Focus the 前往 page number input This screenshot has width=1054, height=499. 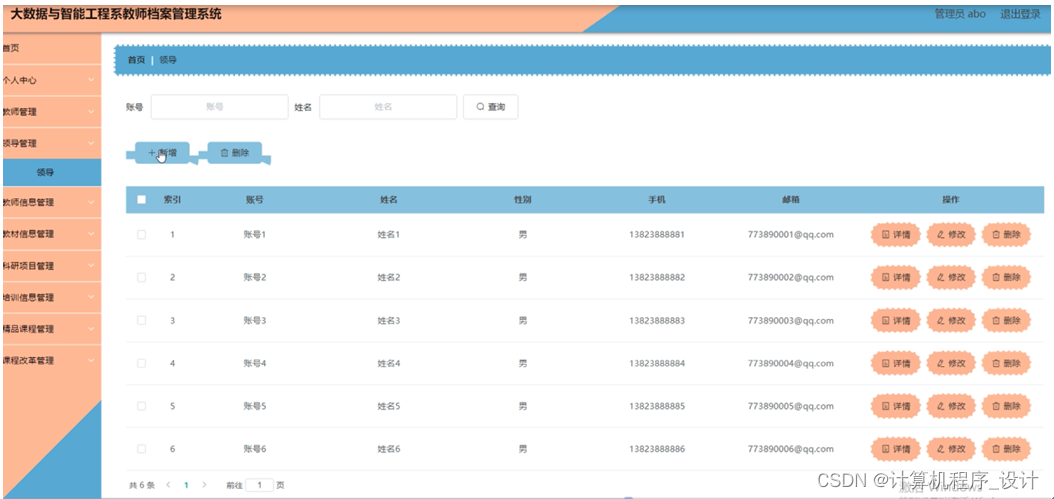[x=259, y=484]
